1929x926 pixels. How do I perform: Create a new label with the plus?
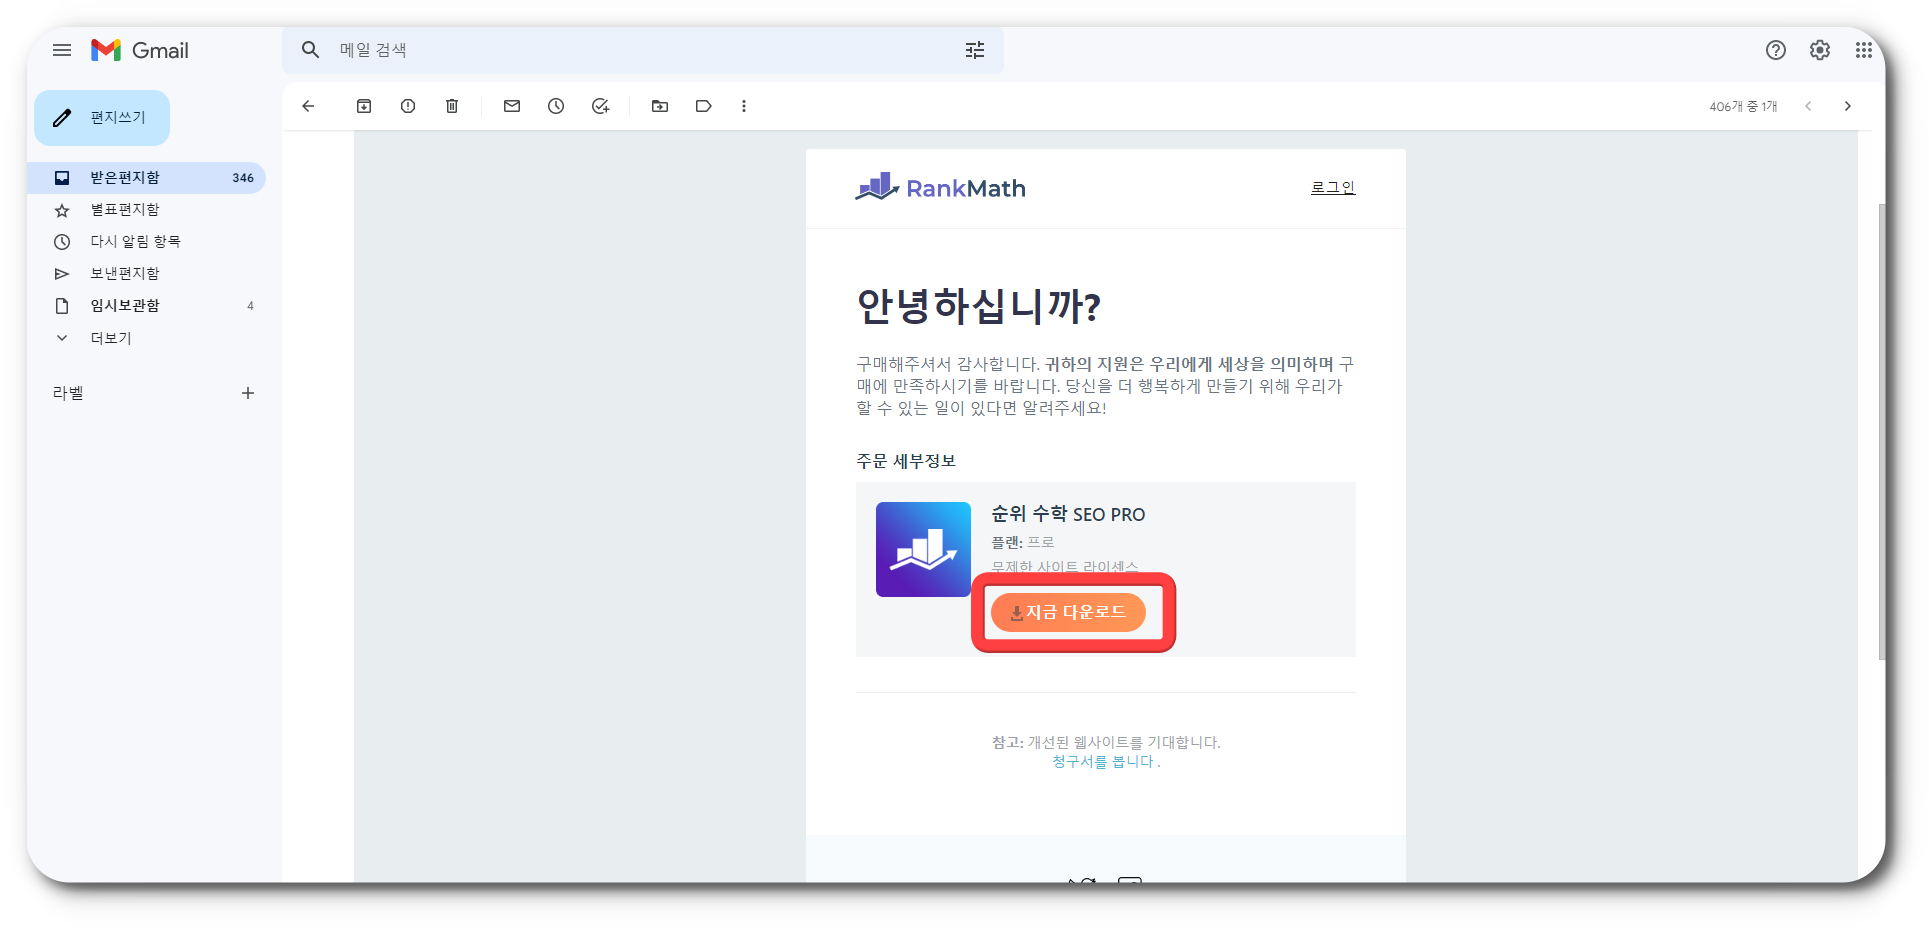[x=248, y=393]
